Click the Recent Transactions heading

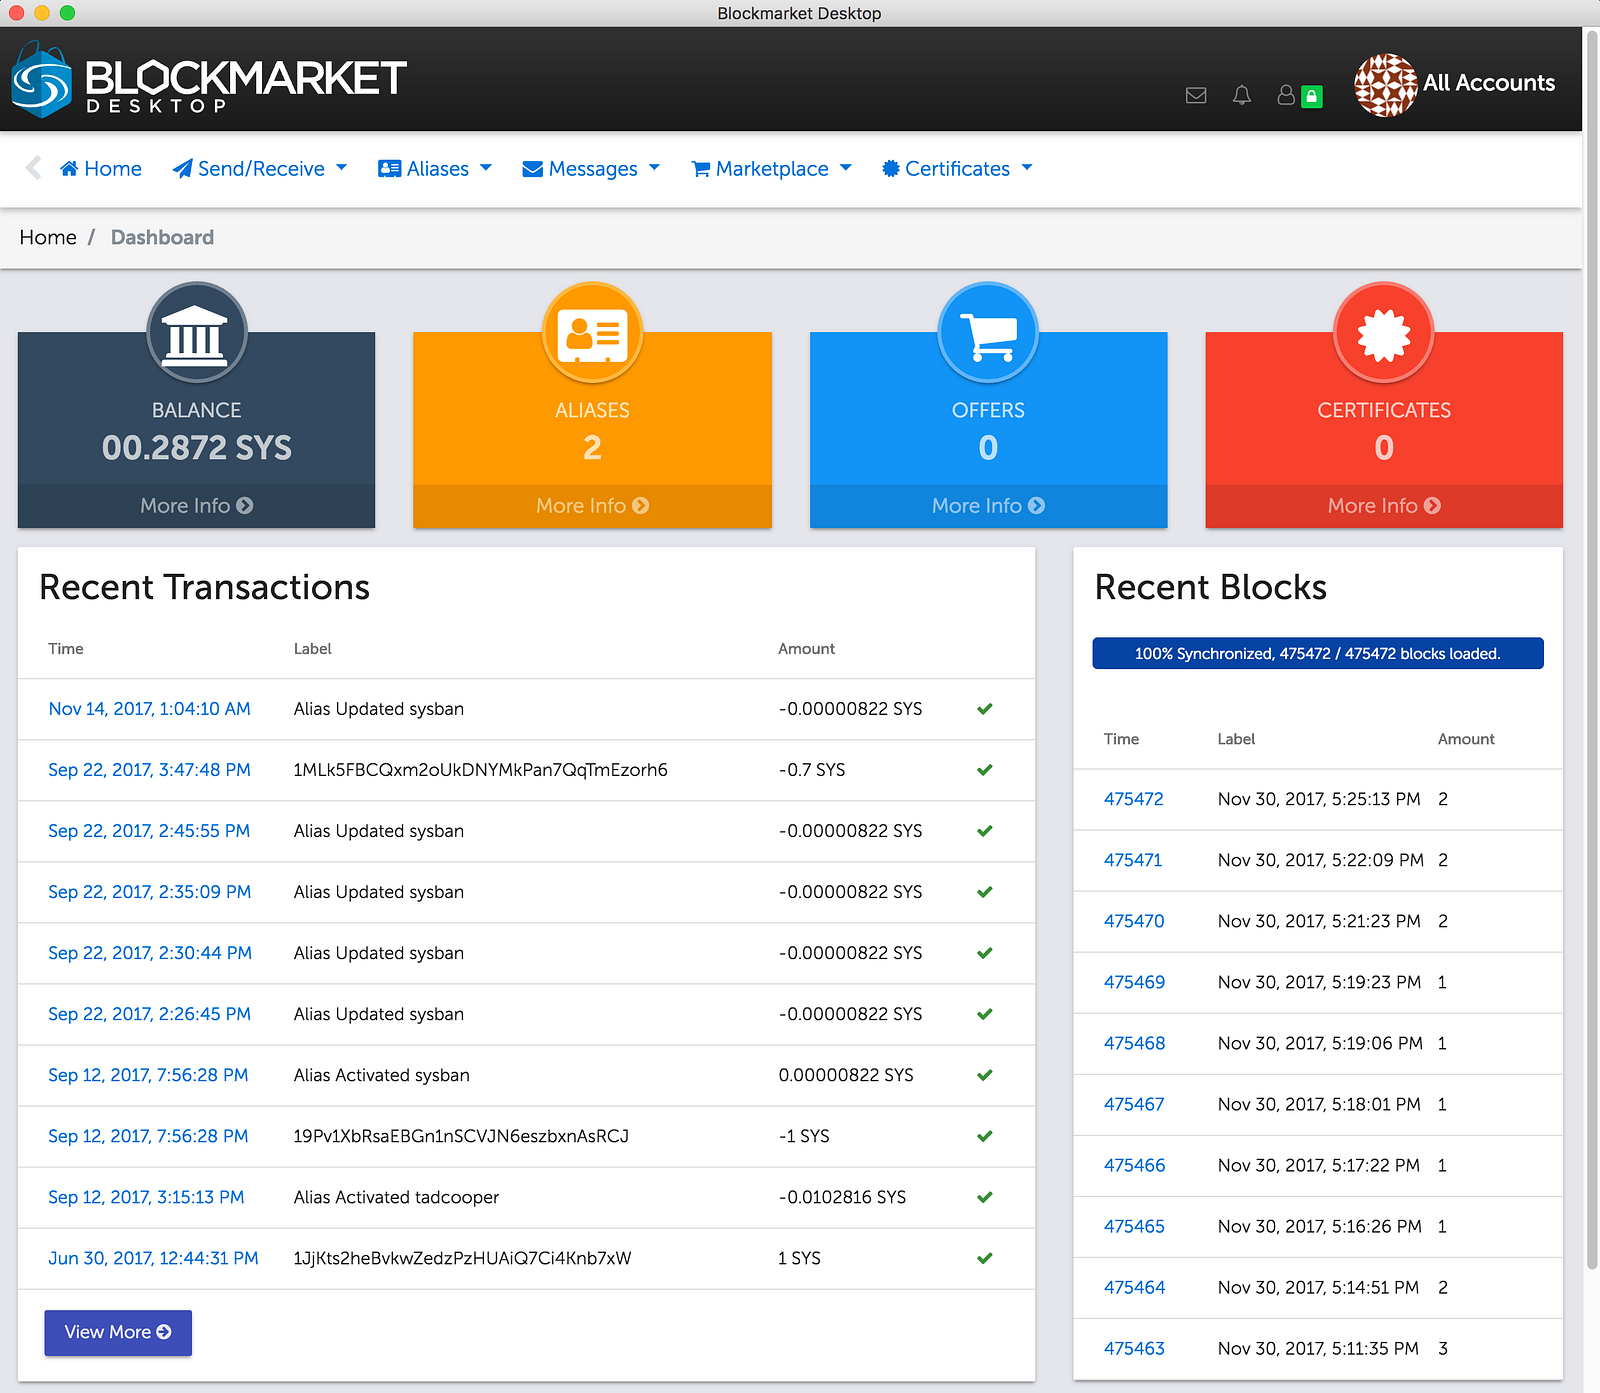tap(204, 587)
